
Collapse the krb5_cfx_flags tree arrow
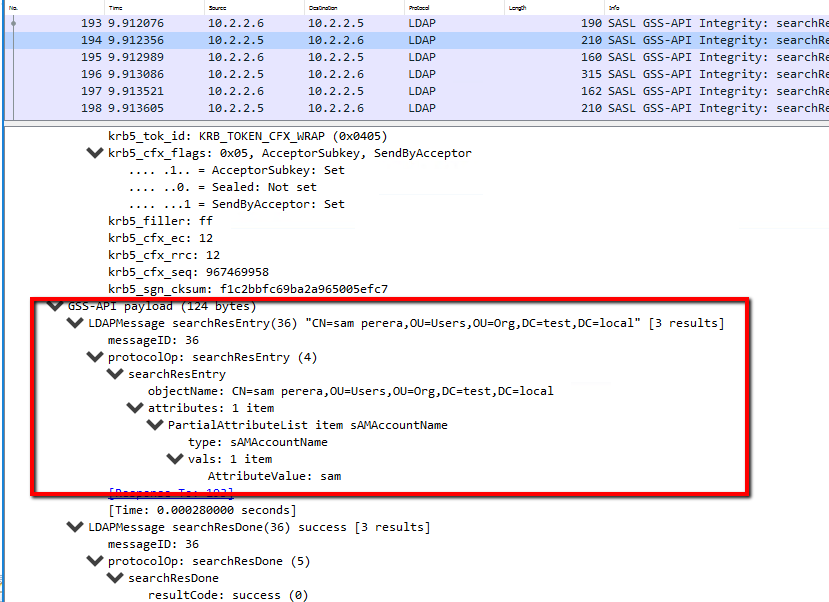[95, 153]
